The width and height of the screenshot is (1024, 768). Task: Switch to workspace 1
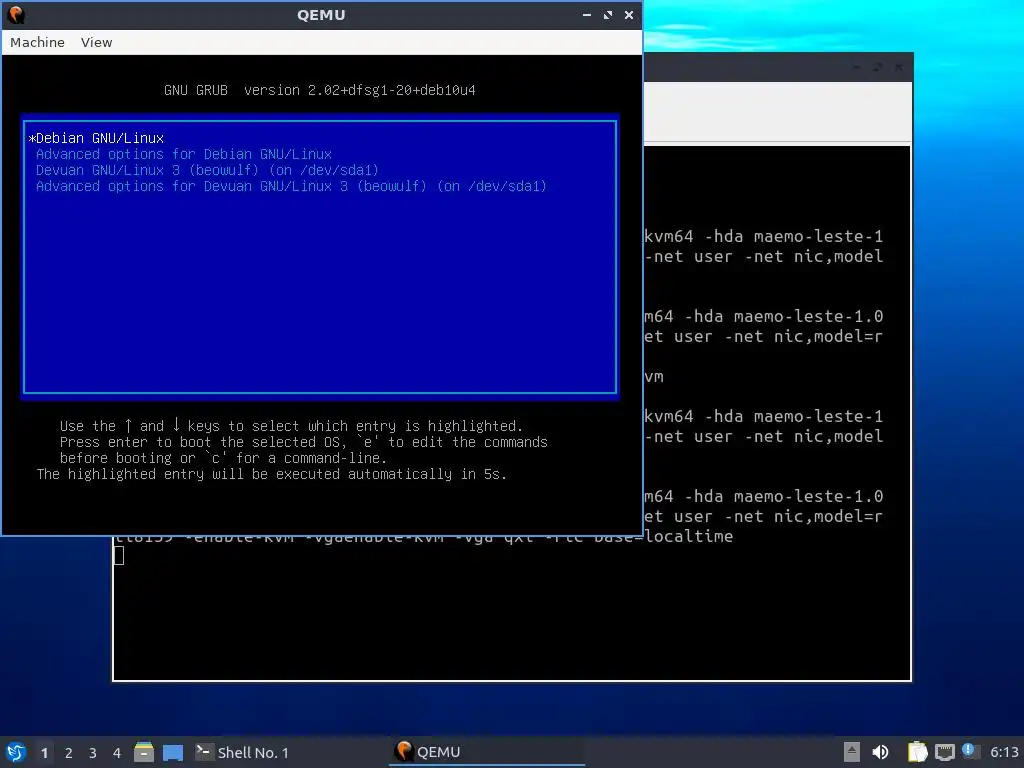(44, 753)
